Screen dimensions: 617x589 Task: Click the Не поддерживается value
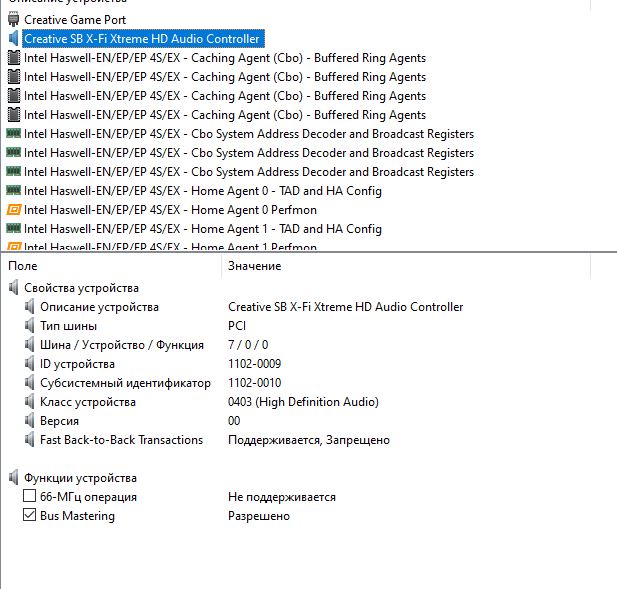pyautogui.click(x=282, y=497)
